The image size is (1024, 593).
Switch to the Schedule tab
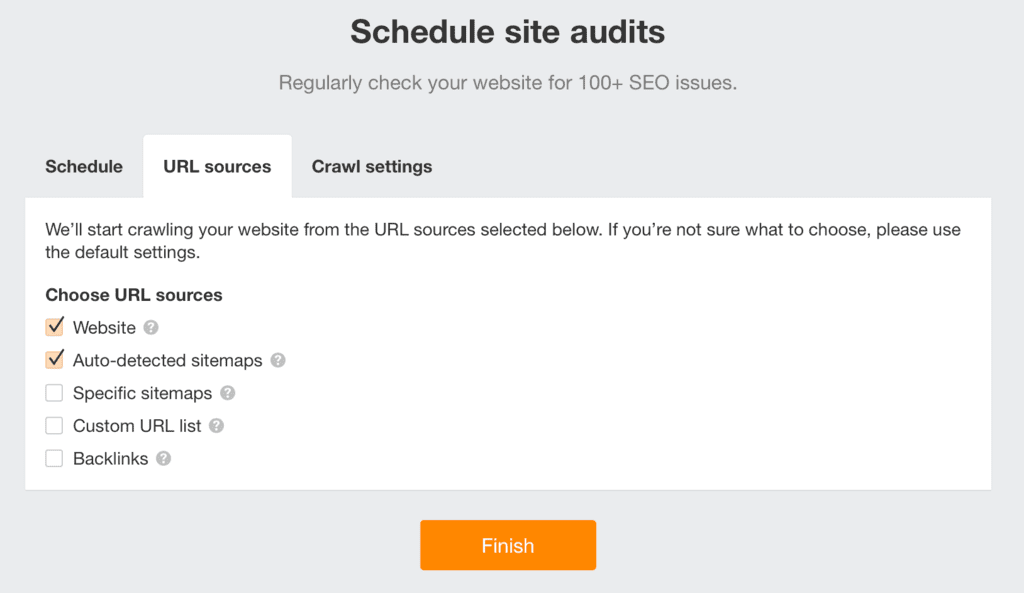[x=83, y=166]
